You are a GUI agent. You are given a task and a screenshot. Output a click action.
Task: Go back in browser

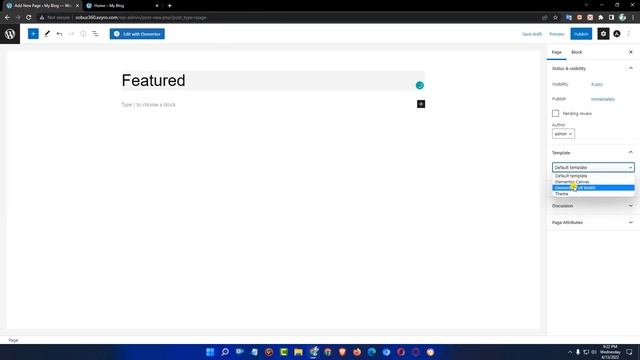pyautogui.click(x=7, y=18)
